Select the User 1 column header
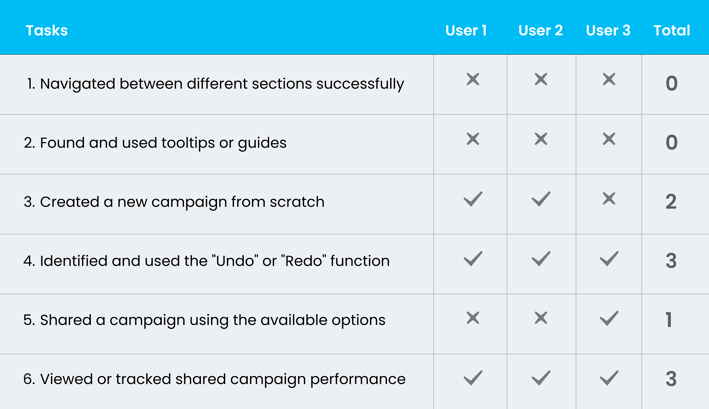 [466, 30]
